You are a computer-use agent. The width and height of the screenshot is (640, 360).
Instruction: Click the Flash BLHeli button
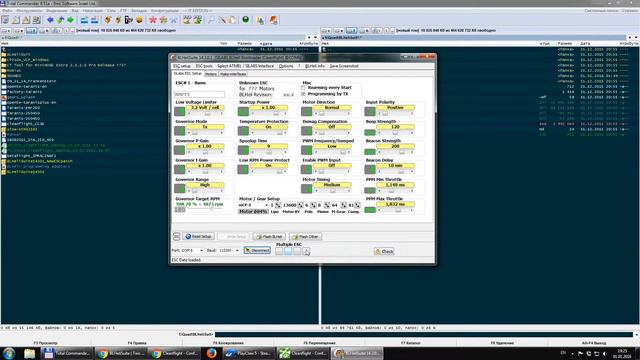click(x=269, y=236)
